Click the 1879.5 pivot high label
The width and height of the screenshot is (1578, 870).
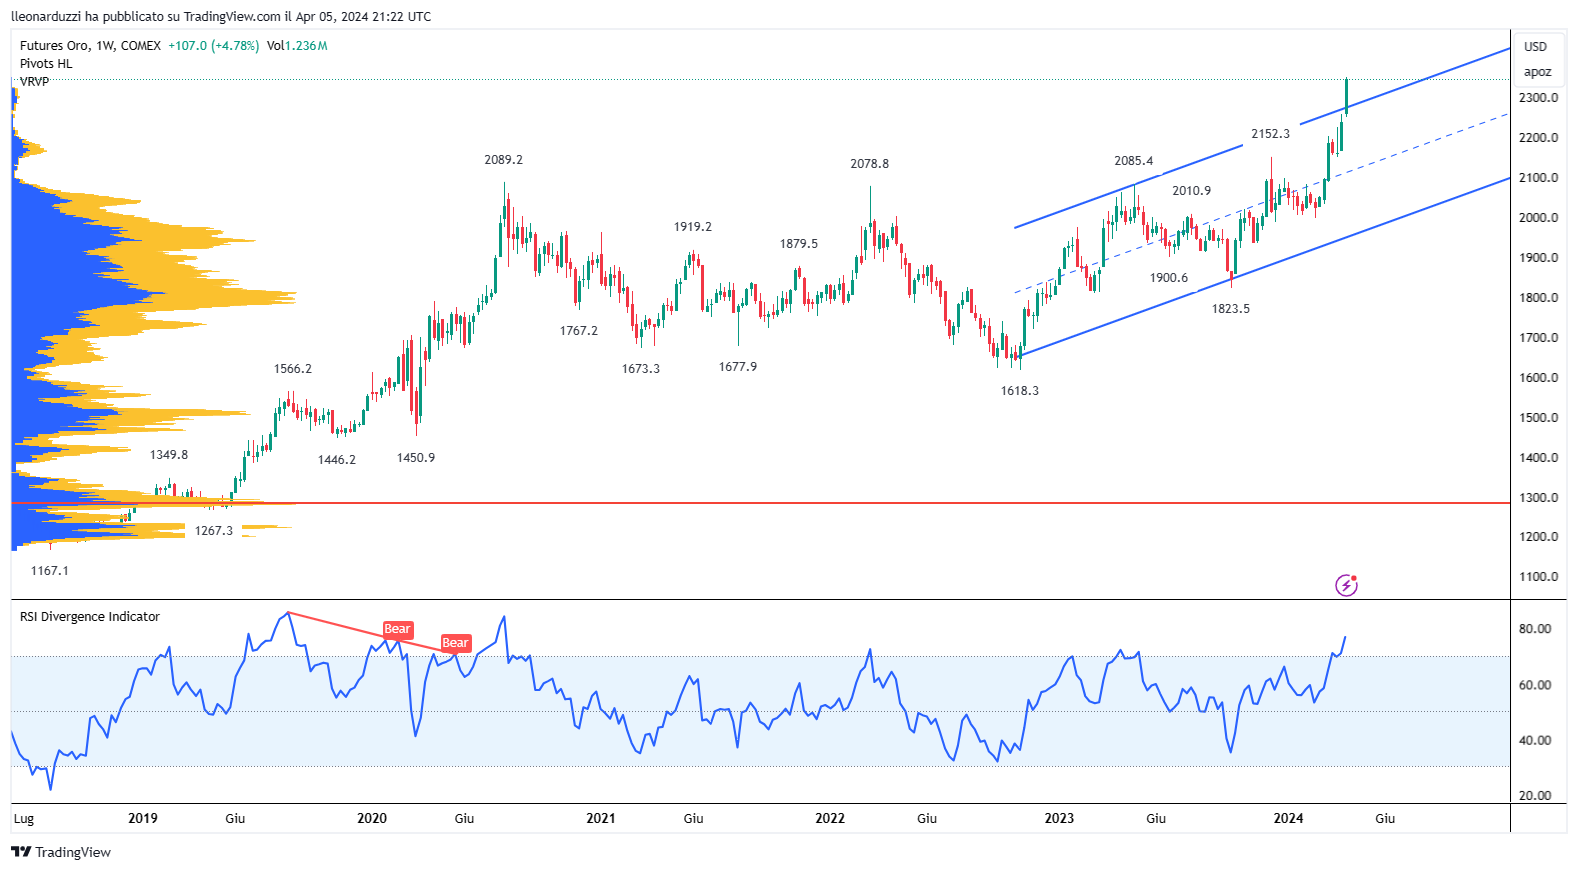(x=798, y=244)
